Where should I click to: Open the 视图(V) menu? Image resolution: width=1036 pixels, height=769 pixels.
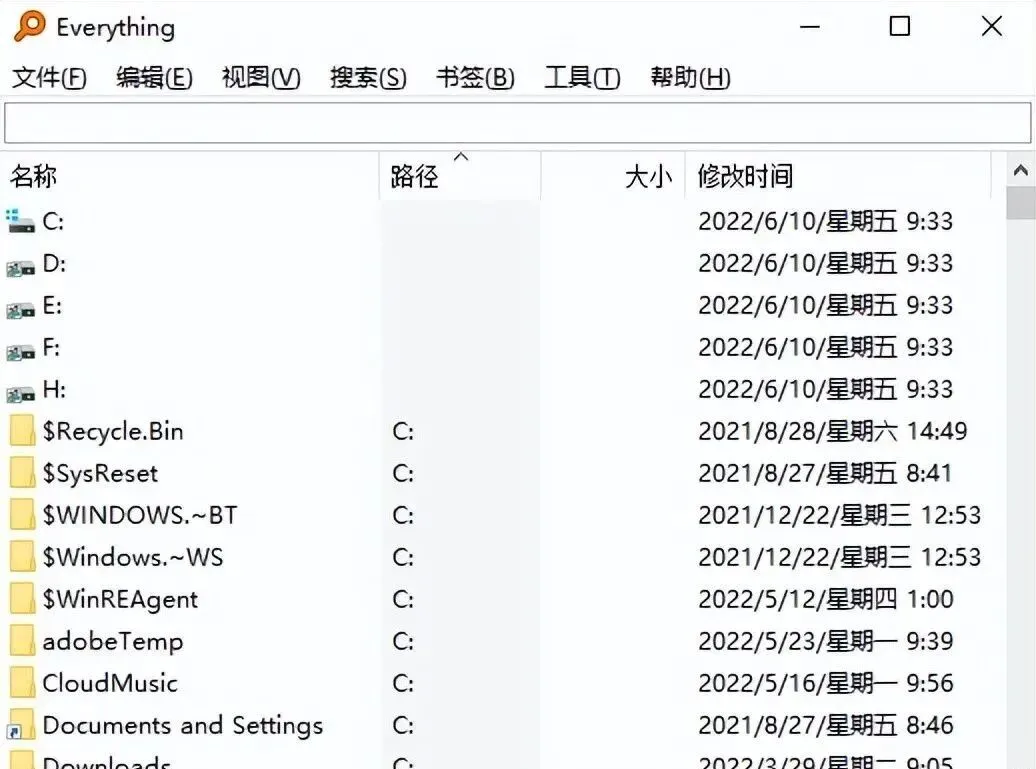click(261, 77)
